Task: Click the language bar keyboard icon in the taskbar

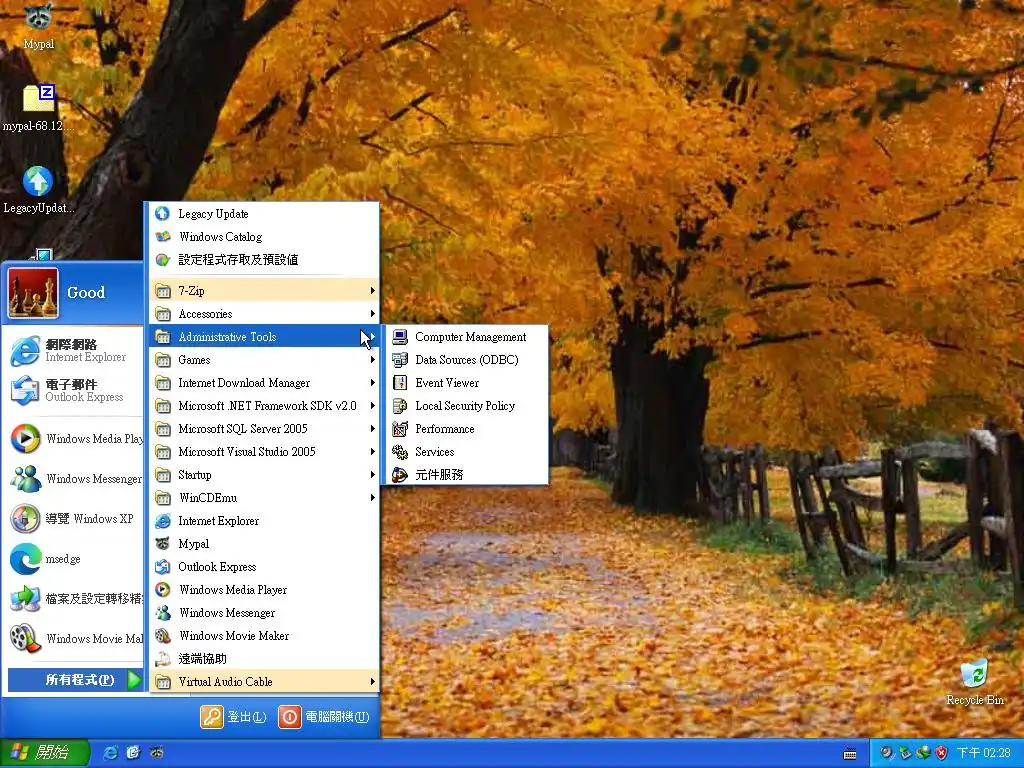Action: click(x=850, y=754)
